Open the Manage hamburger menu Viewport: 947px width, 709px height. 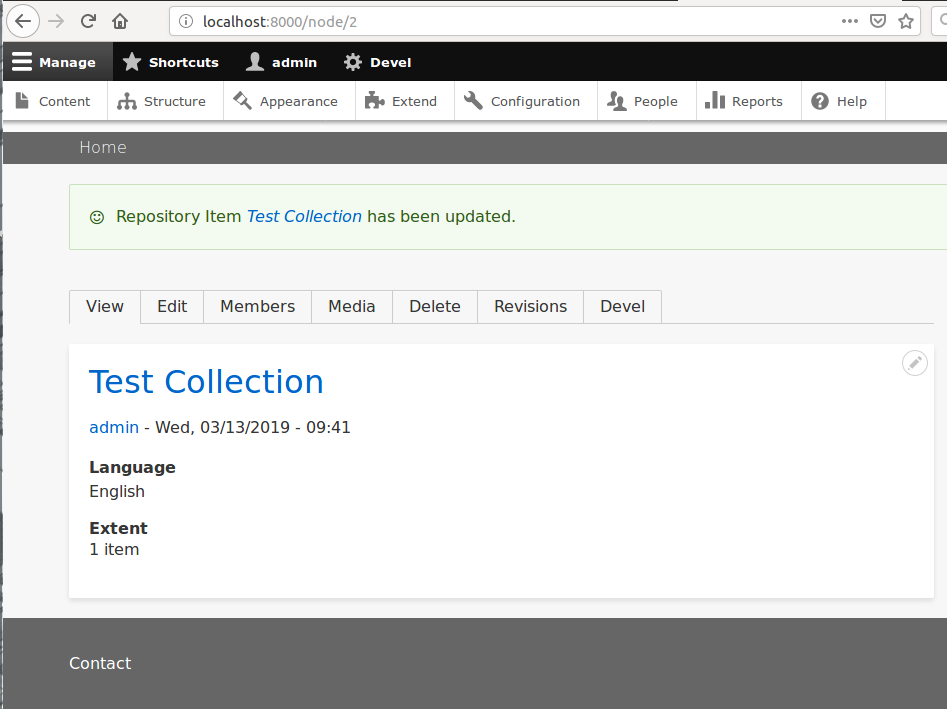pos(22,62)
